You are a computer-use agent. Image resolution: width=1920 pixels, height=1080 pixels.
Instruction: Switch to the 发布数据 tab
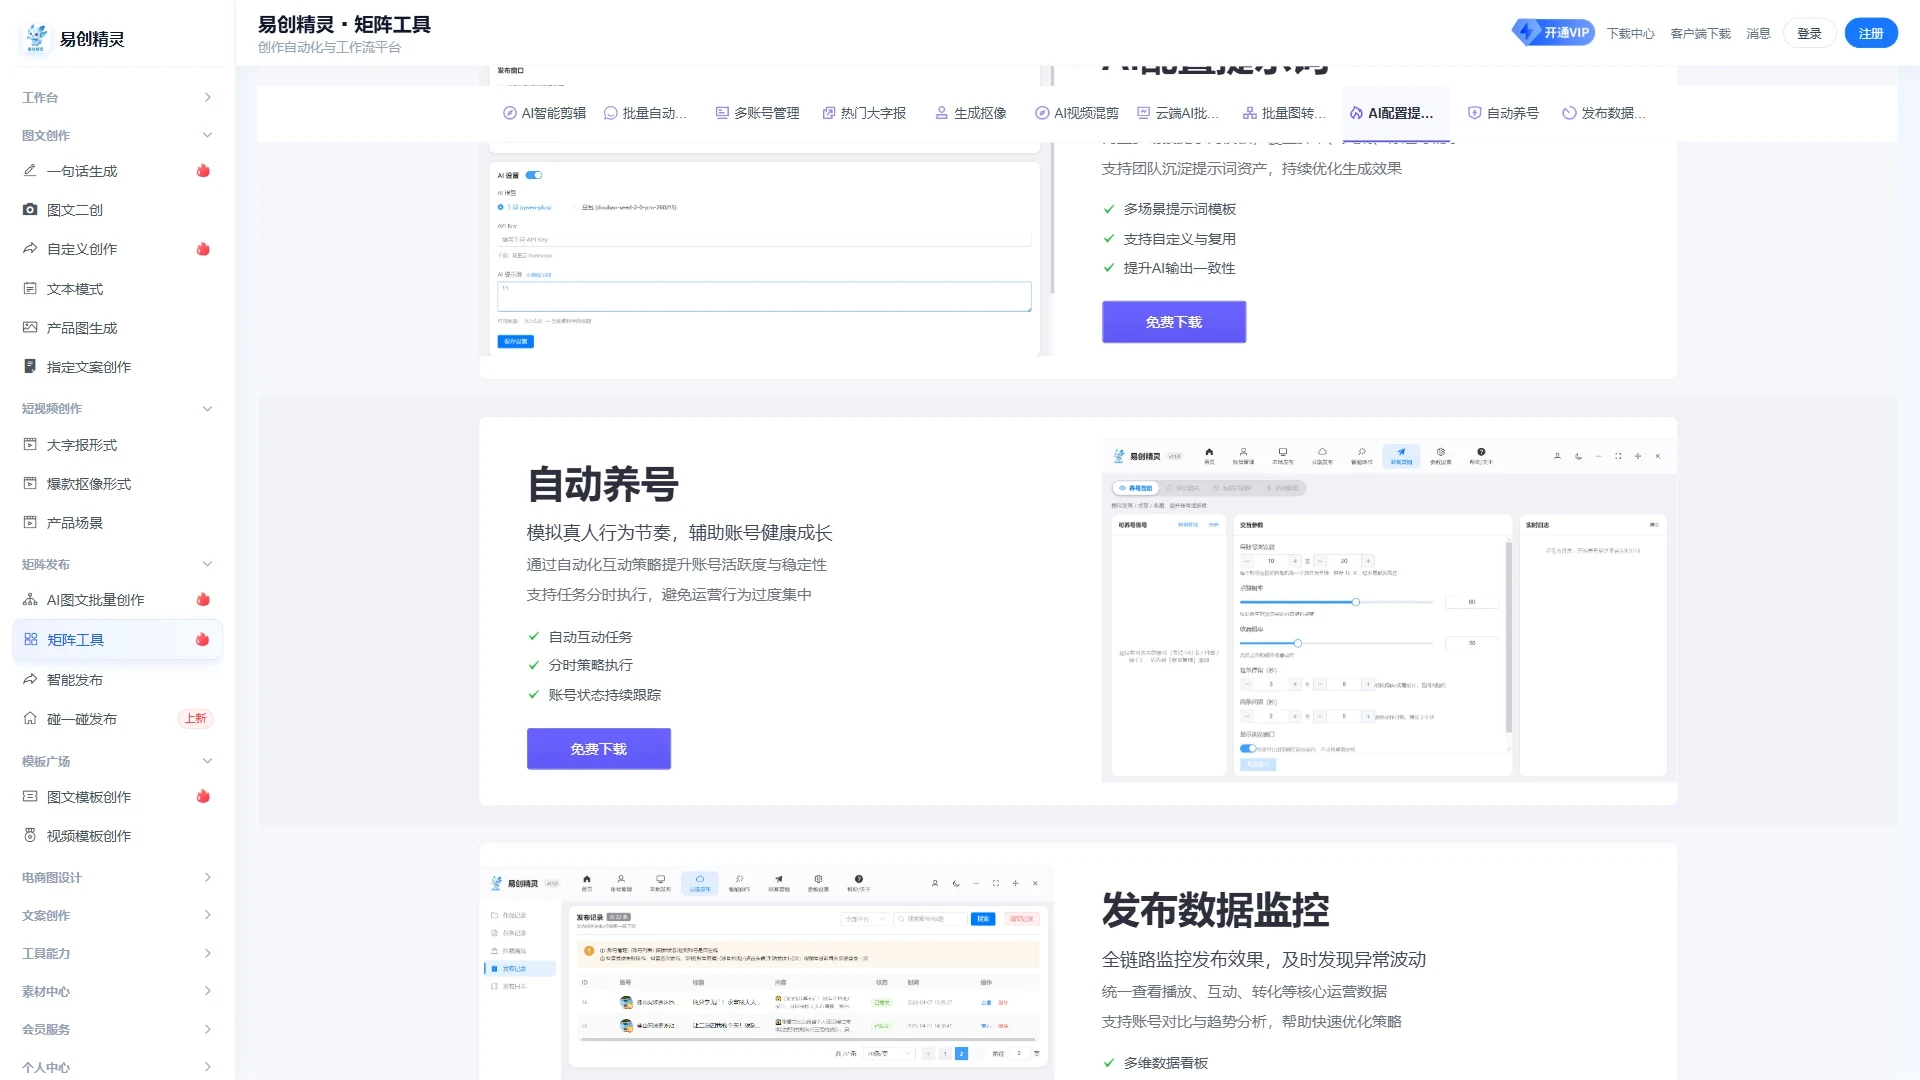coord(1604,113)
